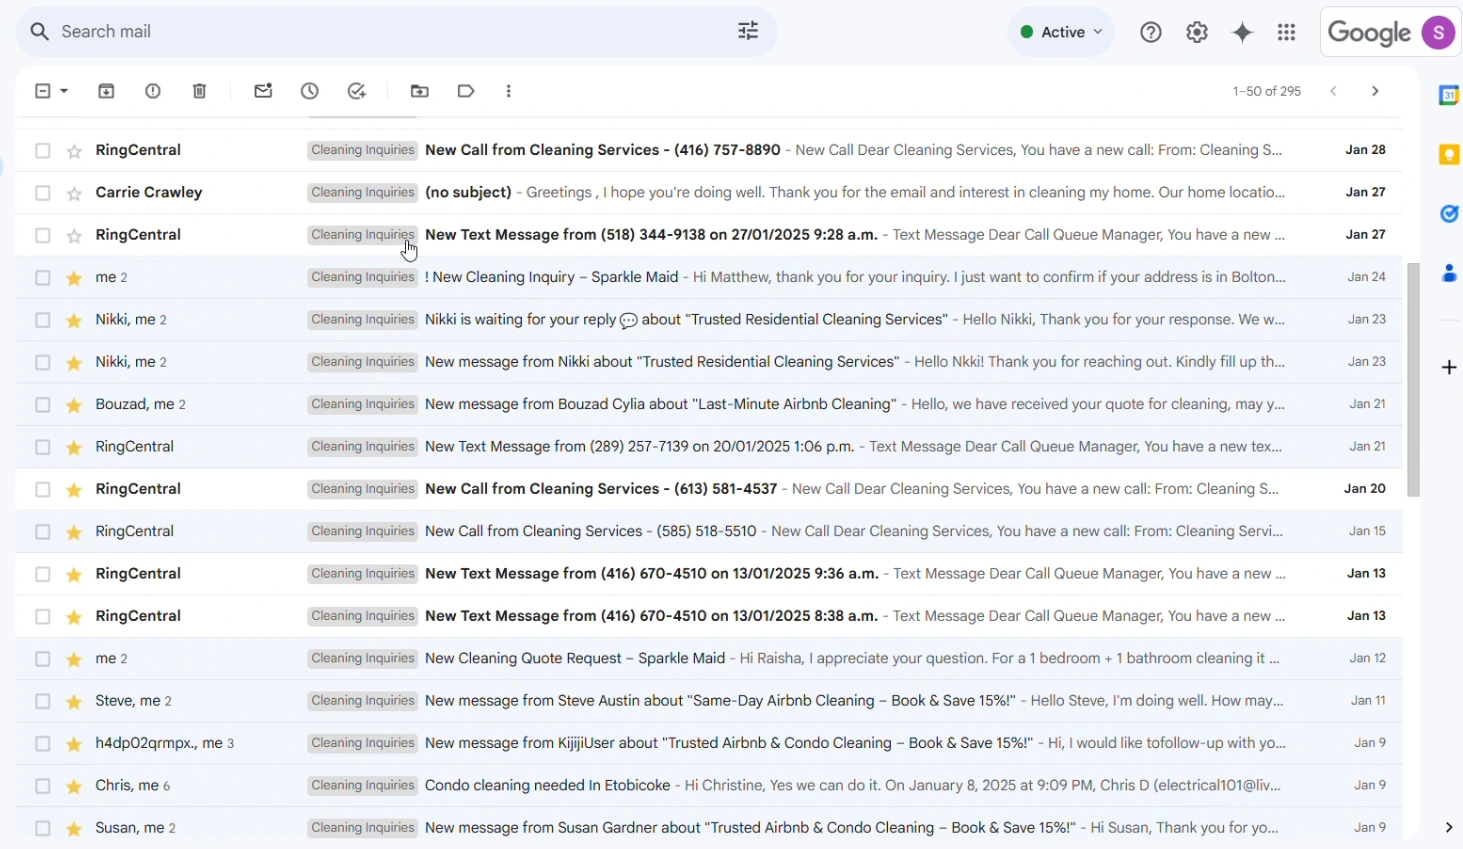Viewport: 1463px width, 849px height.
Task: Click the previous page arrow
Action: click(x=1334, y=91)
